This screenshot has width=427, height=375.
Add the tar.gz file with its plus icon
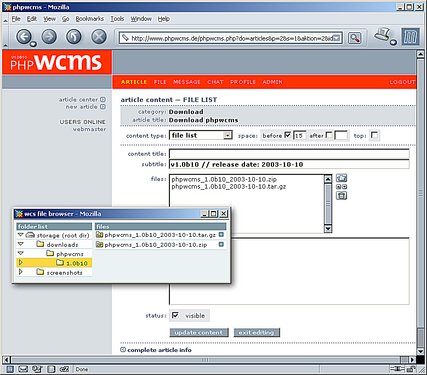pos(221,235)
